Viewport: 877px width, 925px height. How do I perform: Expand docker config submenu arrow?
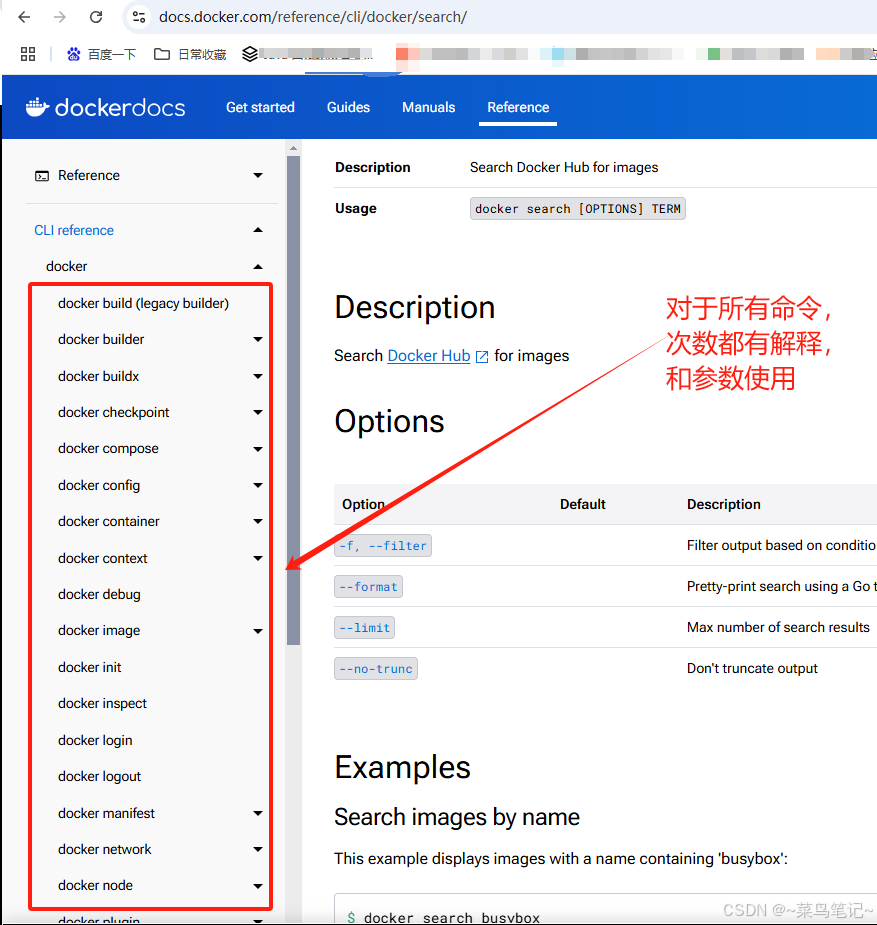(258, 486)
